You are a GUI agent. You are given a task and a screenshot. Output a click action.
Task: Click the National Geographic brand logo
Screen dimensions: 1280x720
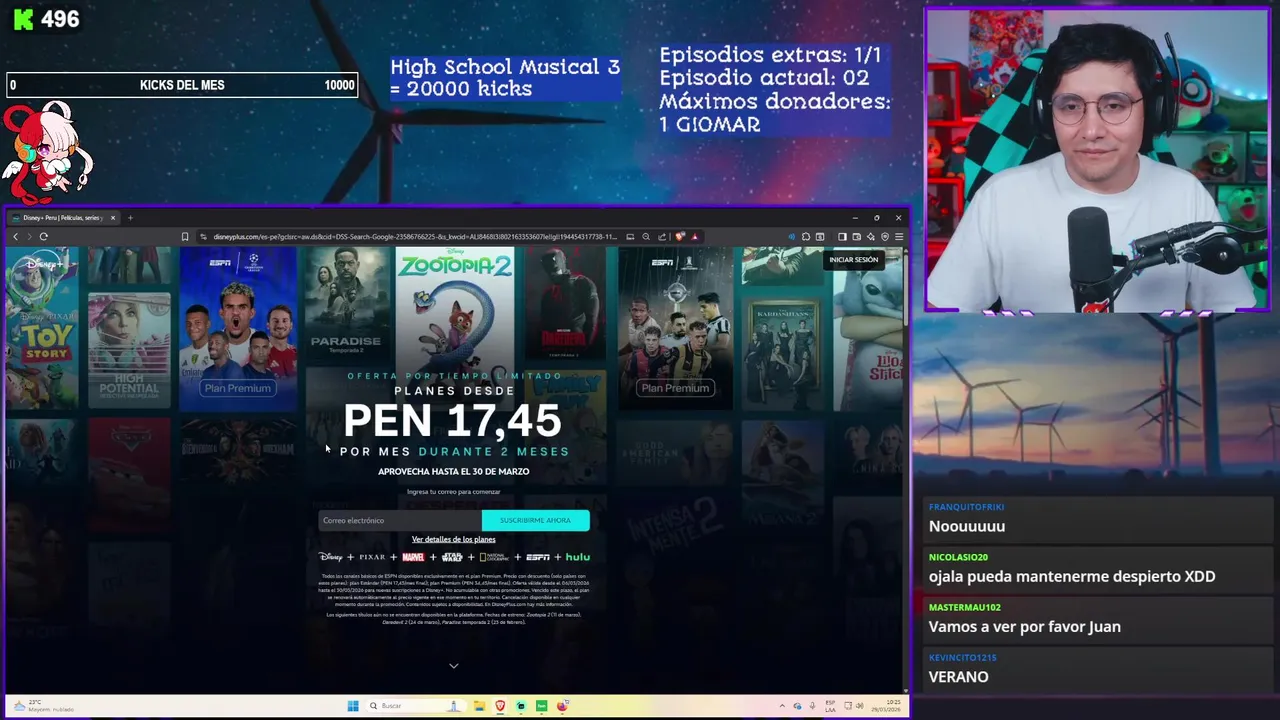pyautogui.click(x=493, y=557)
